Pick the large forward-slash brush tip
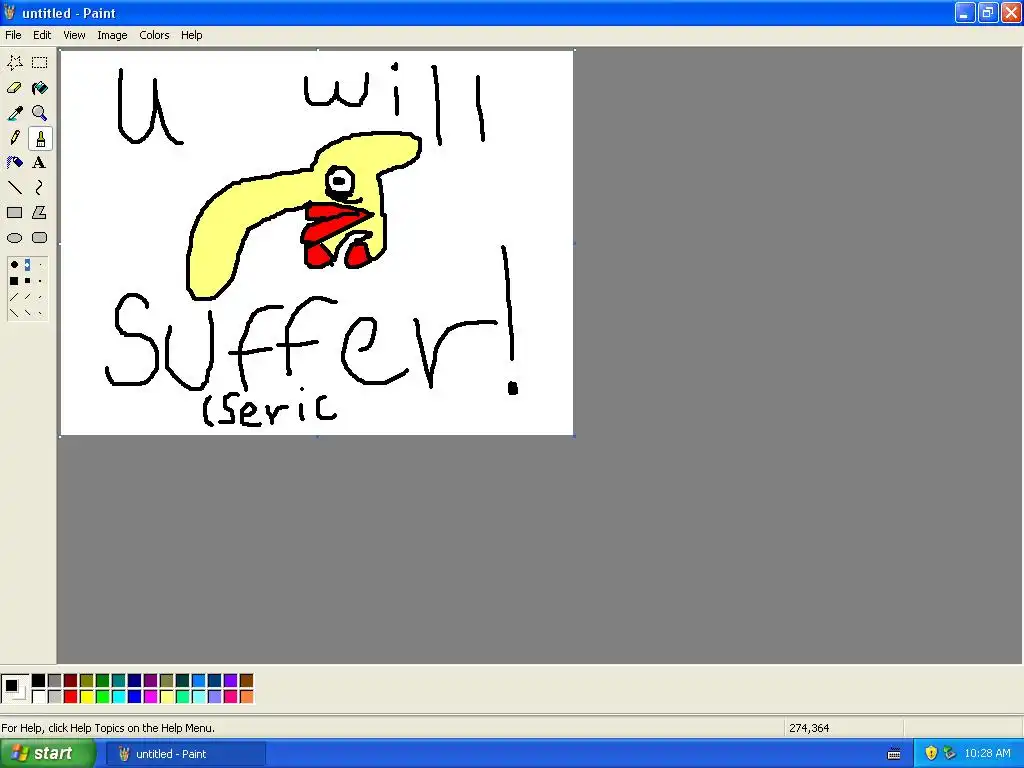The height and width of the screenshot is (768, 1024). point(14,297)
